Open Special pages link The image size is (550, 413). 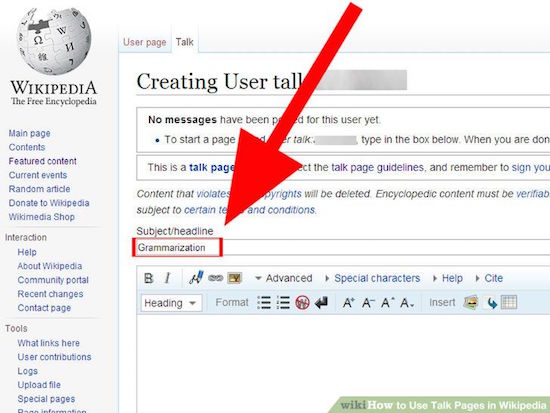46,399
